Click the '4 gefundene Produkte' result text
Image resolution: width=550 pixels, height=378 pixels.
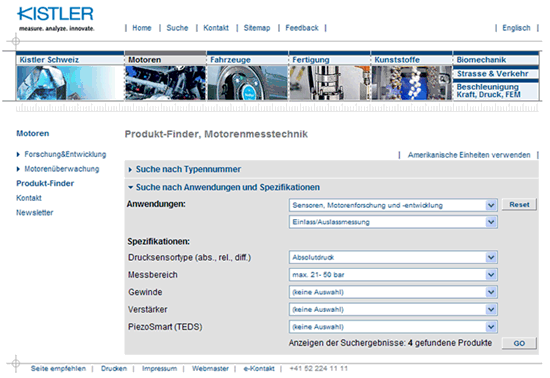(450, 343)
